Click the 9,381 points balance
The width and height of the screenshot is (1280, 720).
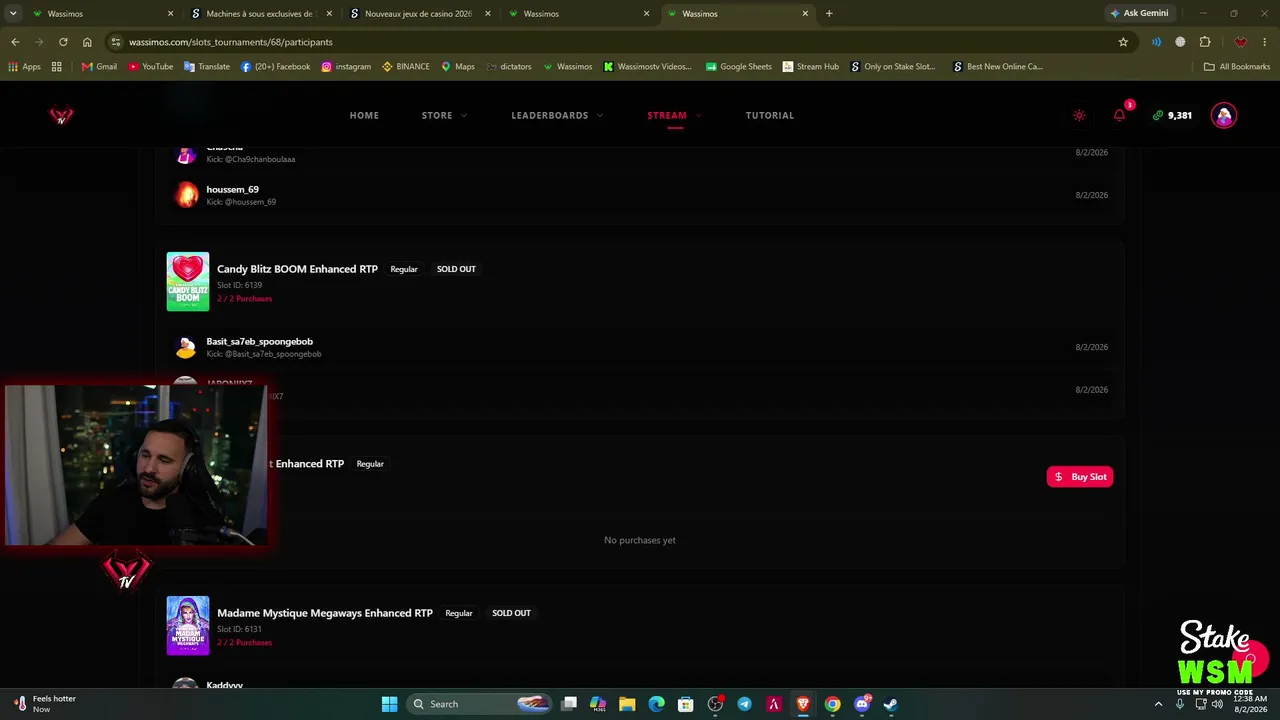[1172, 116]
